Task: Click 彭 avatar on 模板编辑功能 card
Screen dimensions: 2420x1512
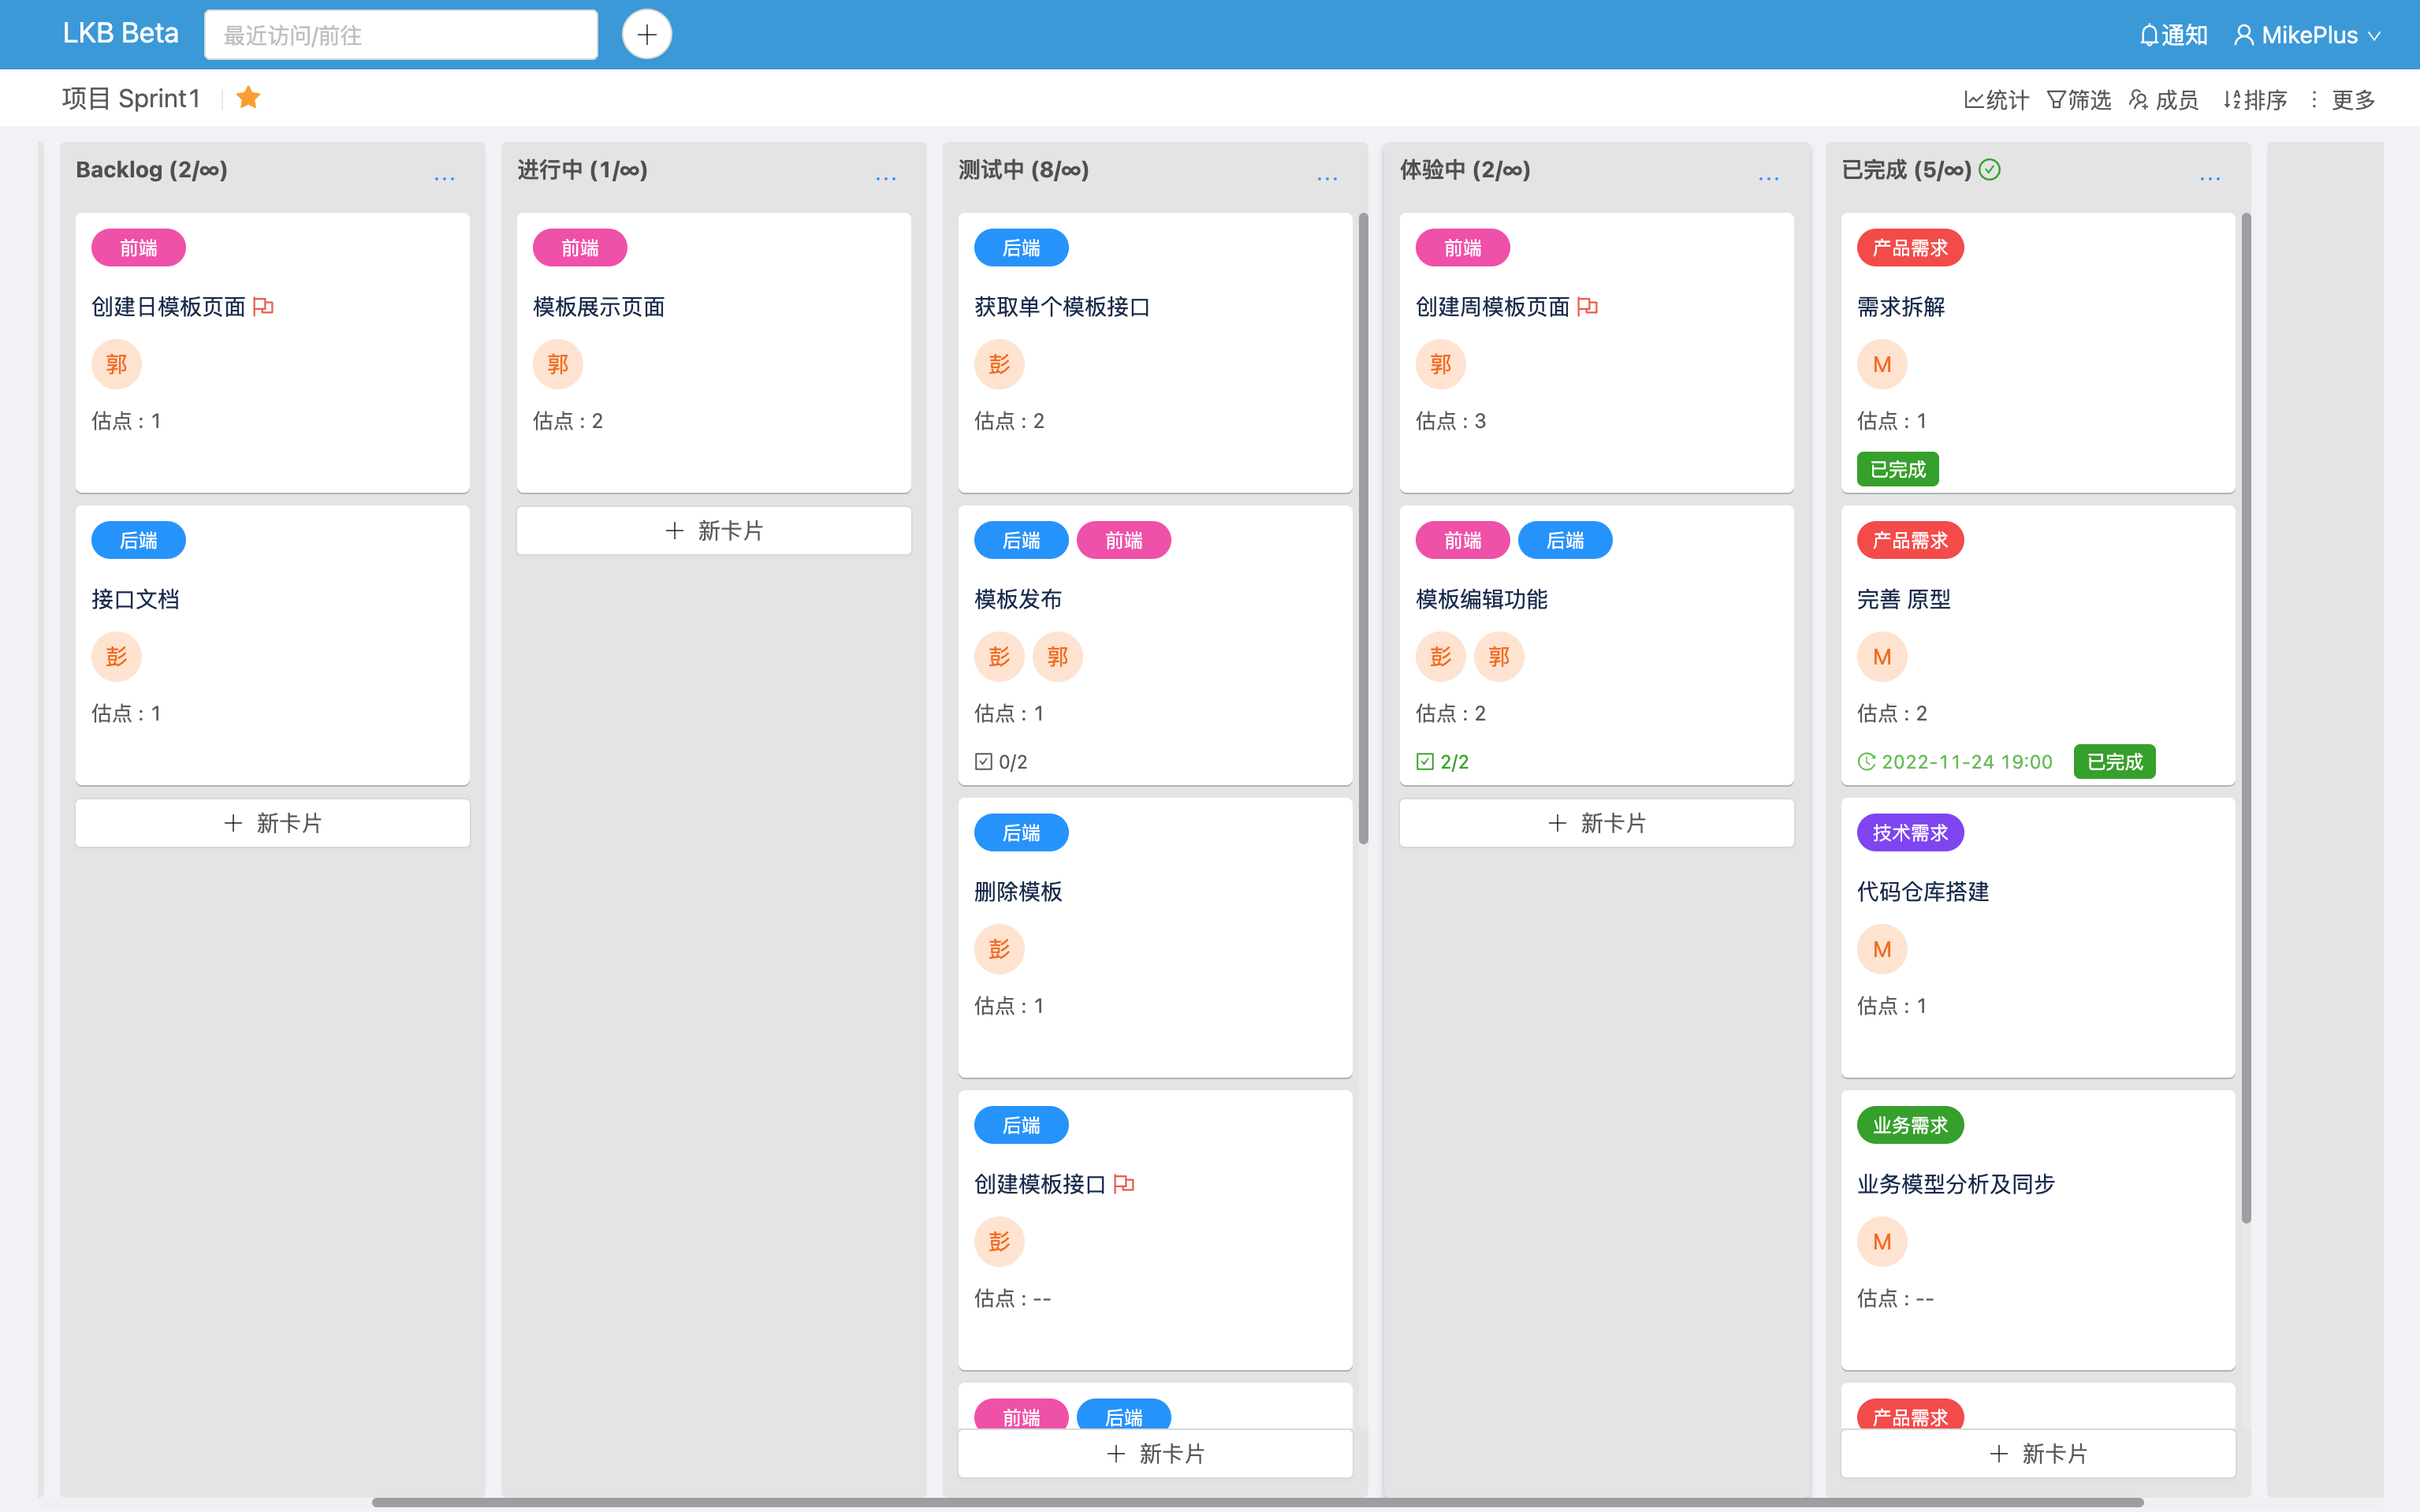Action: (x=1440, y=657)
